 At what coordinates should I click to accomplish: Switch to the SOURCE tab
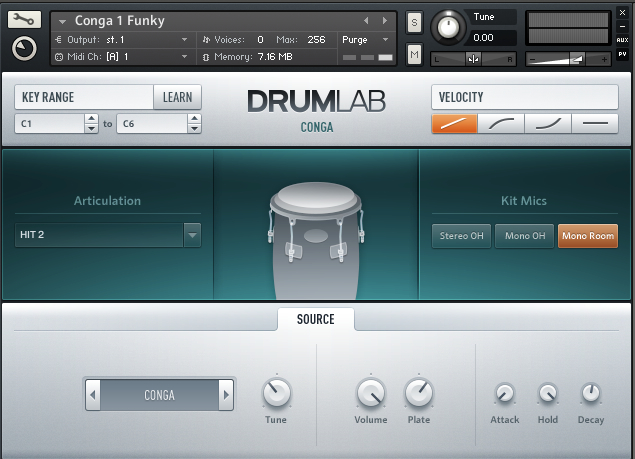[x=316, y=319]
